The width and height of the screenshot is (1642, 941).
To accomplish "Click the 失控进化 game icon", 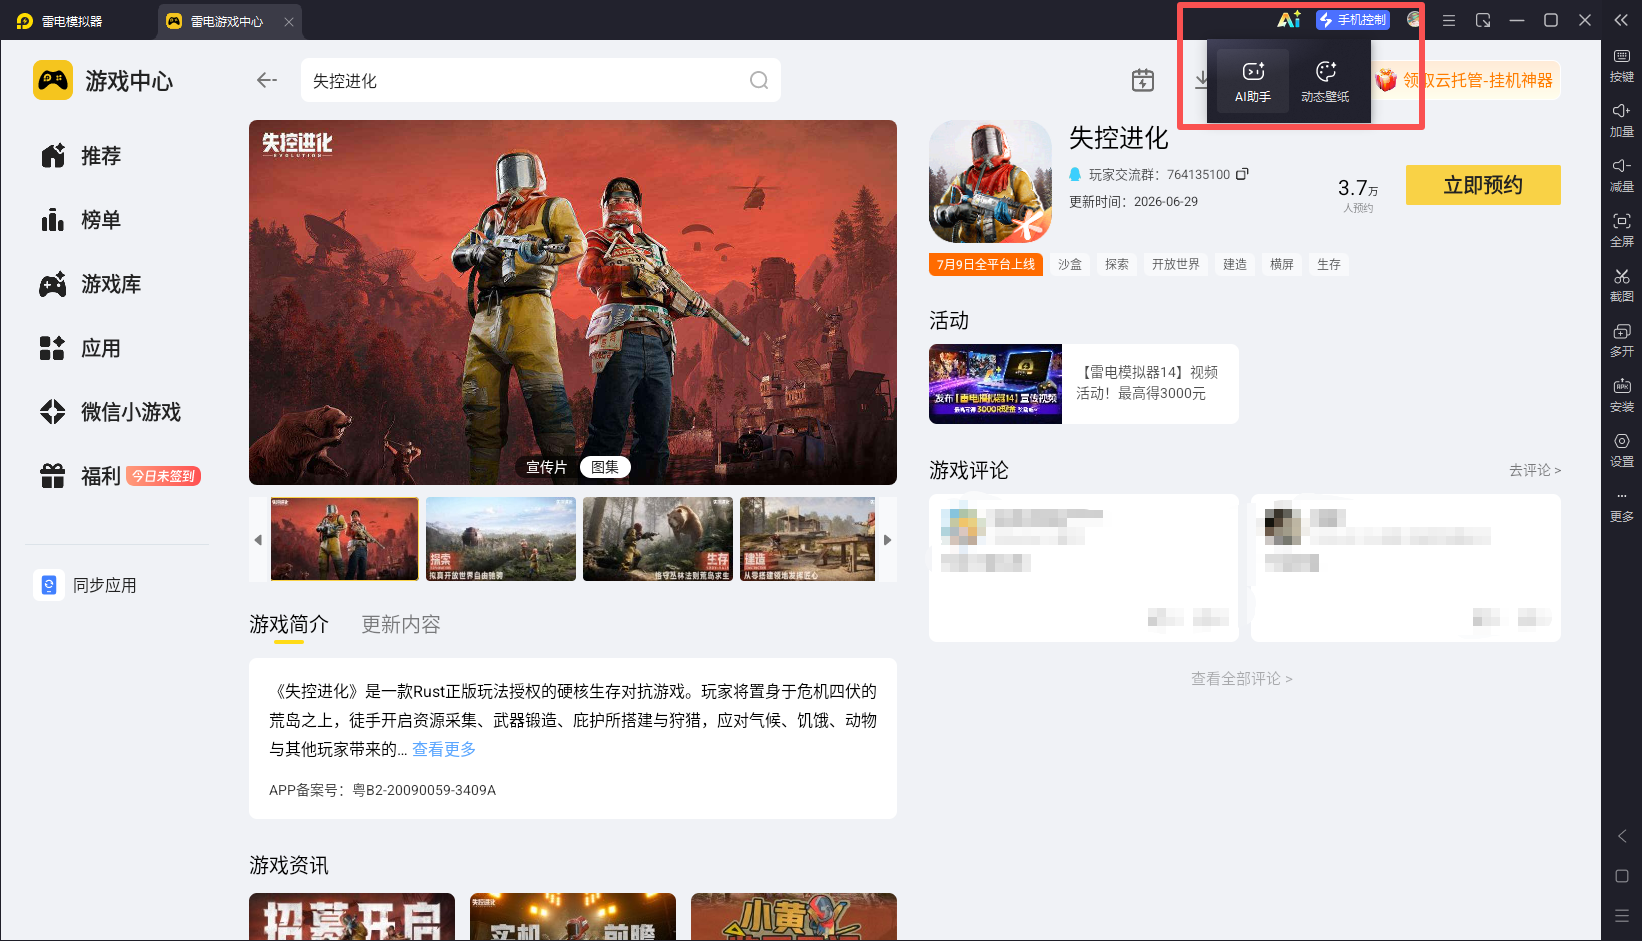I will click(x=990, y=181).
